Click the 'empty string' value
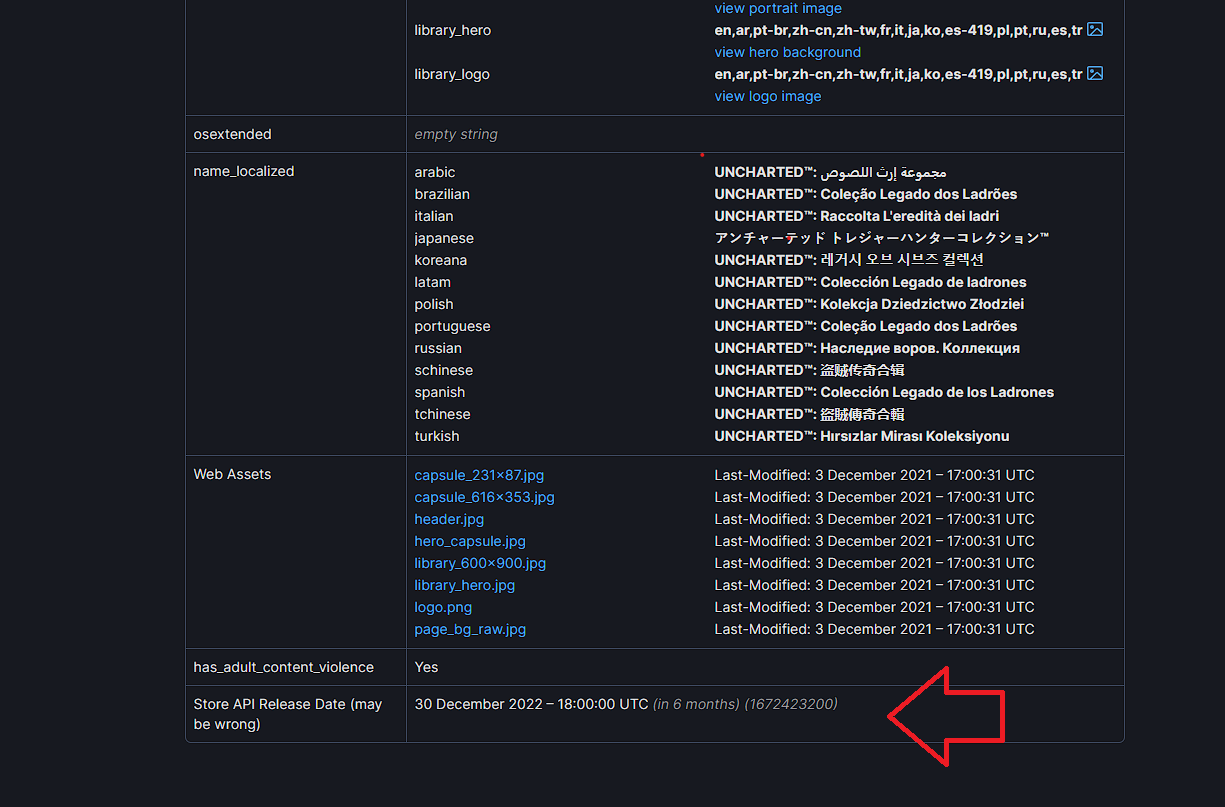 pos(456,134)
